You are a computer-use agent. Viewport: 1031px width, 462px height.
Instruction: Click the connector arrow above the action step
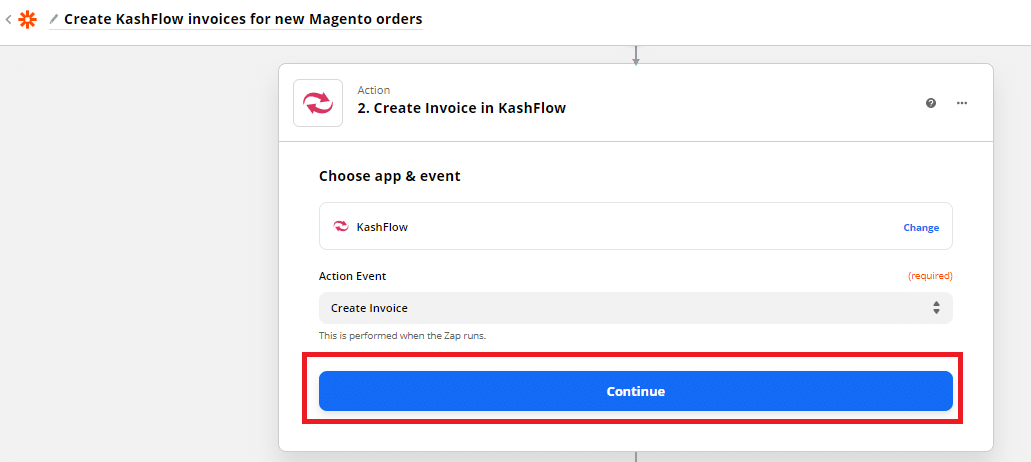click(x=635, y=56)
